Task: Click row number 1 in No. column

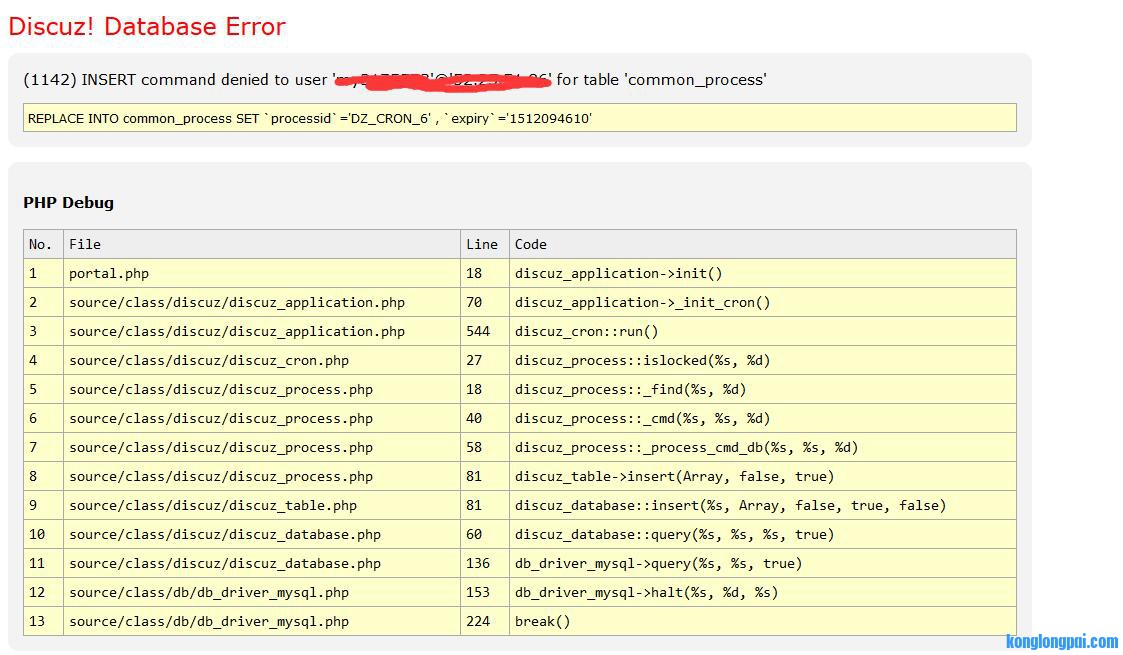Action: [44, 273]
